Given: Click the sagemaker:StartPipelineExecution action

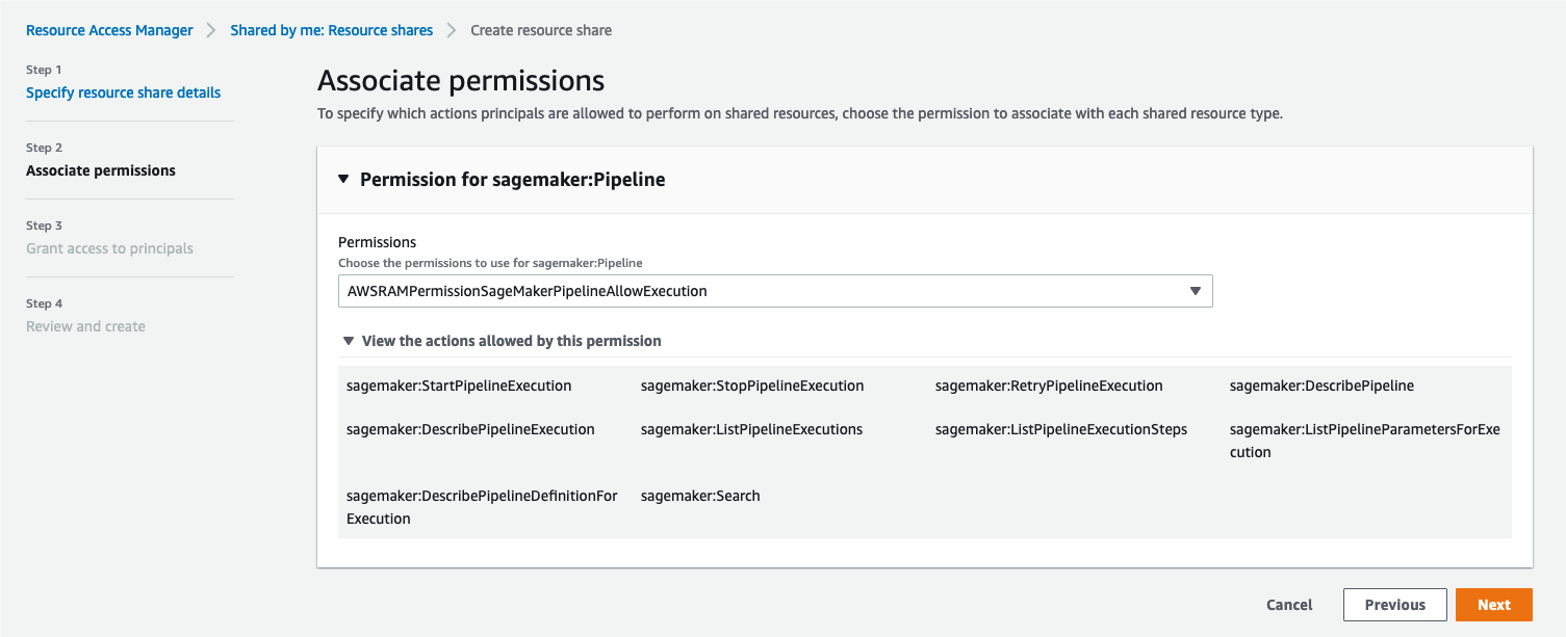Looking at the screenshot, I should (x=459, y=385).
